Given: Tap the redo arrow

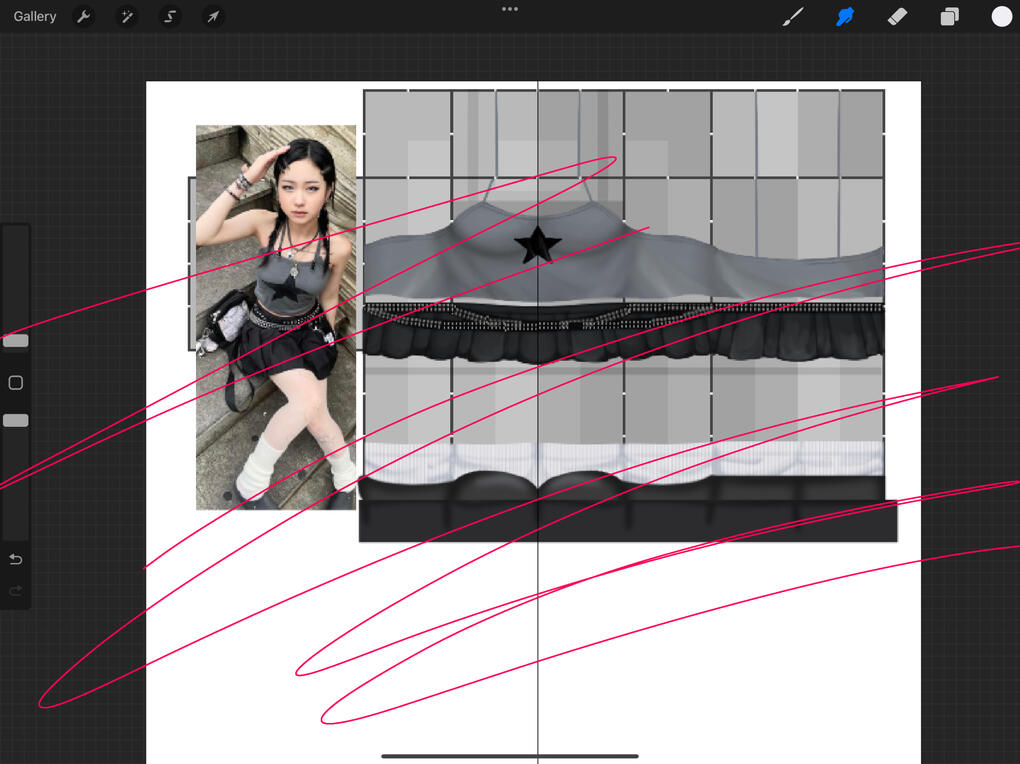Looking at the screenshot, I should (16, 591).
